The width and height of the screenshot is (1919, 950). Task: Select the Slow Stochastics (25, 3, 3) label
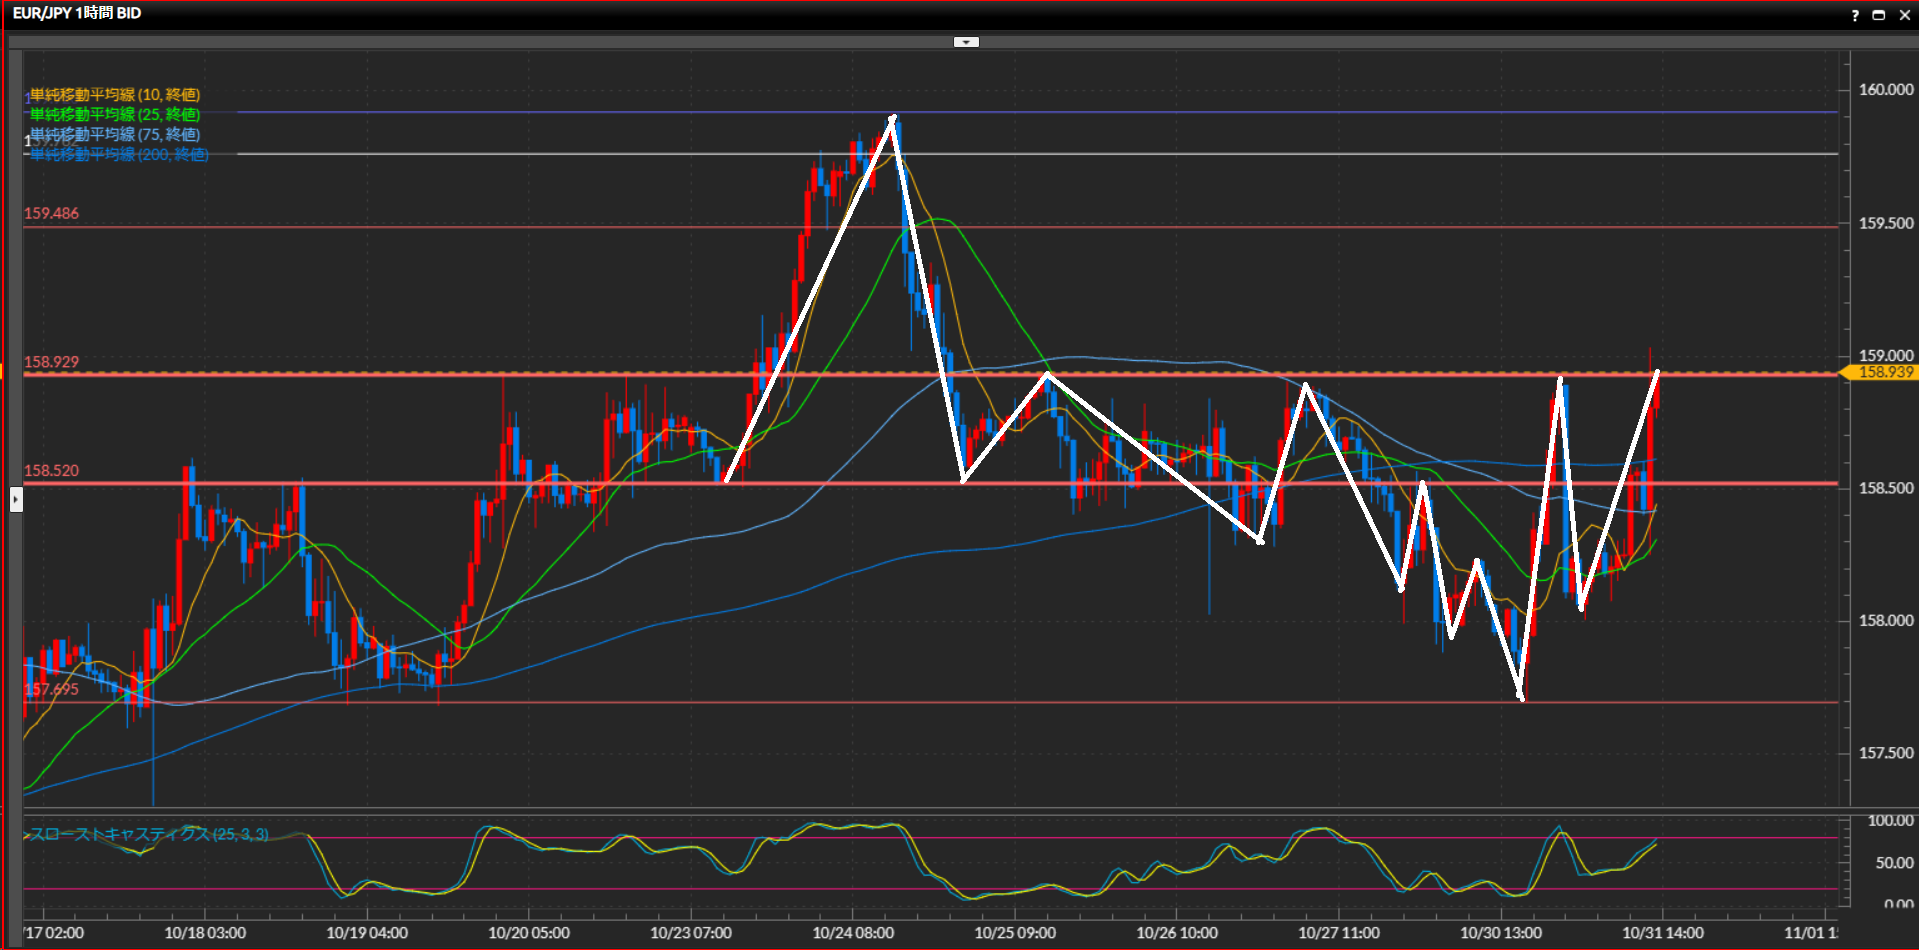tap(150, 834)
